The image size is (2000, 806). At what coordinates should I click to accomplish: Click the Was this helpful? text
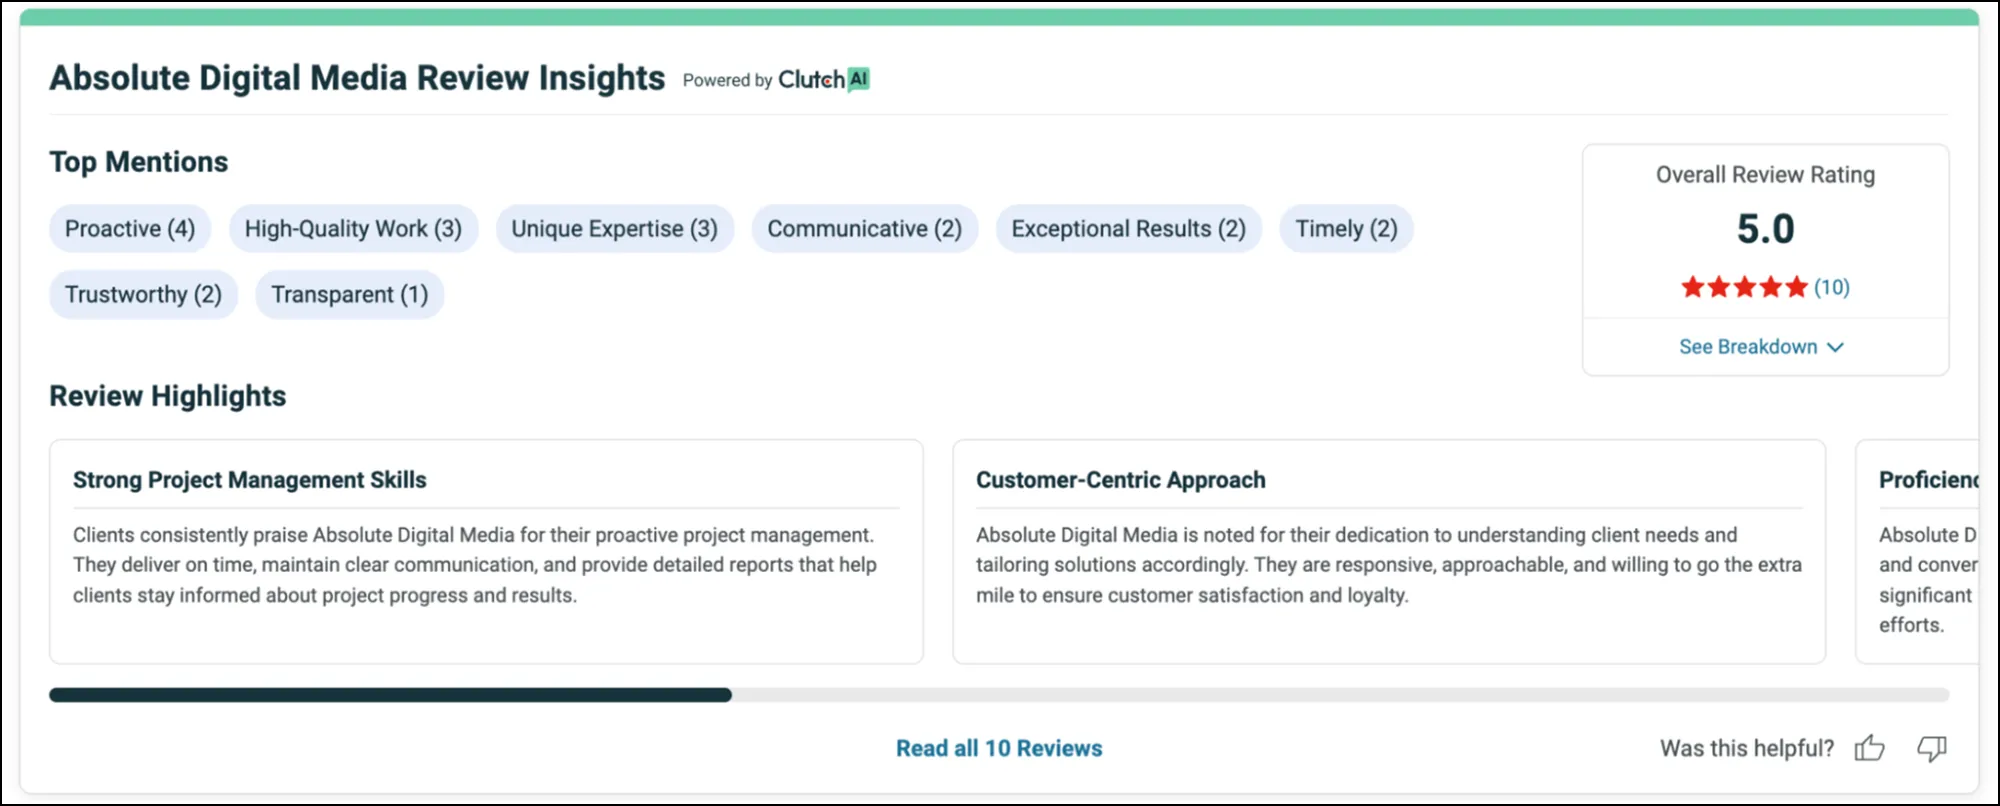tap(1747, 748)
